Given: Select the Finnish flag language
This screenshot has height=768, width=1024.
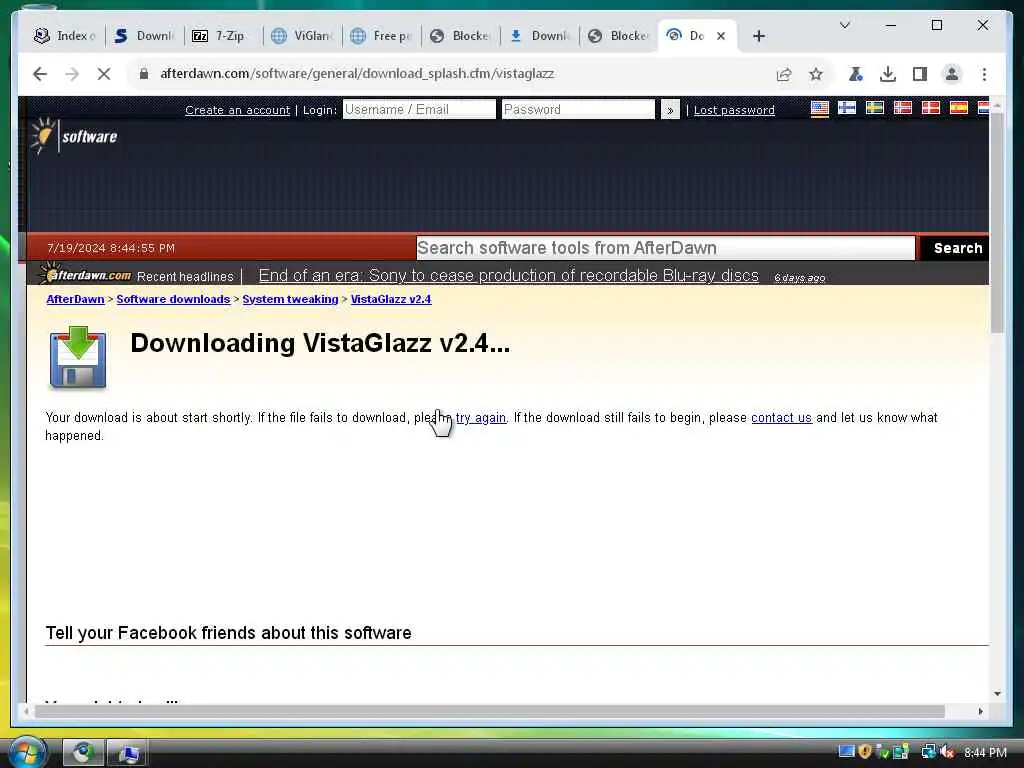Looking at the screenshot, I should 847,108.
